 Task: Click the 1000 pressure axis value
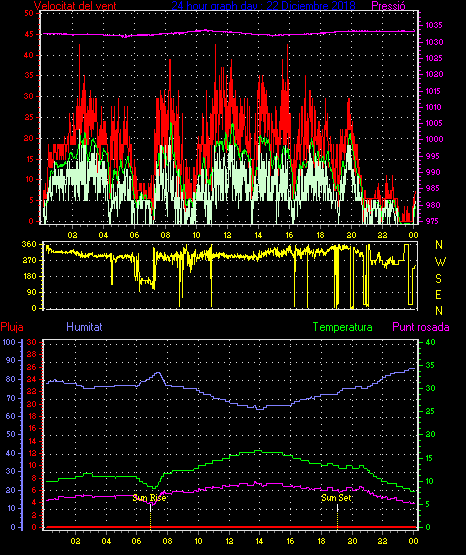click(x=434, y=139)
